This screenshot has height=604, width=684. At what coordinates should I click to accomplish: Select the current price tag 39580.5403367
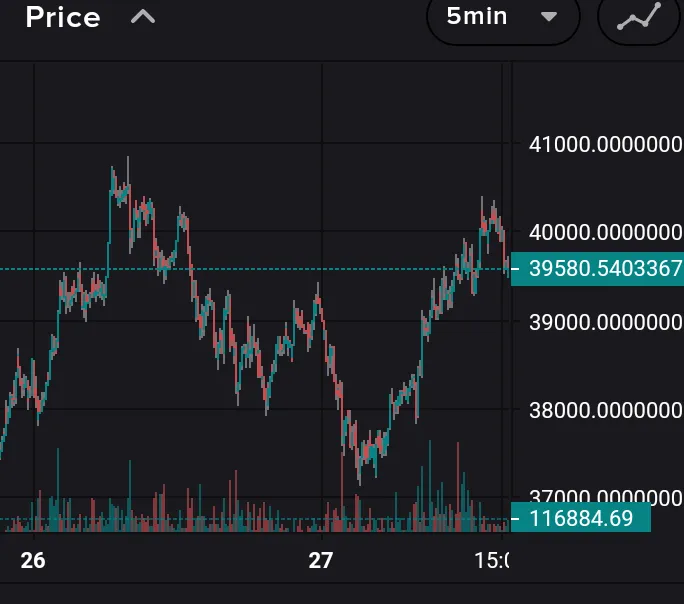coord(597,269)
